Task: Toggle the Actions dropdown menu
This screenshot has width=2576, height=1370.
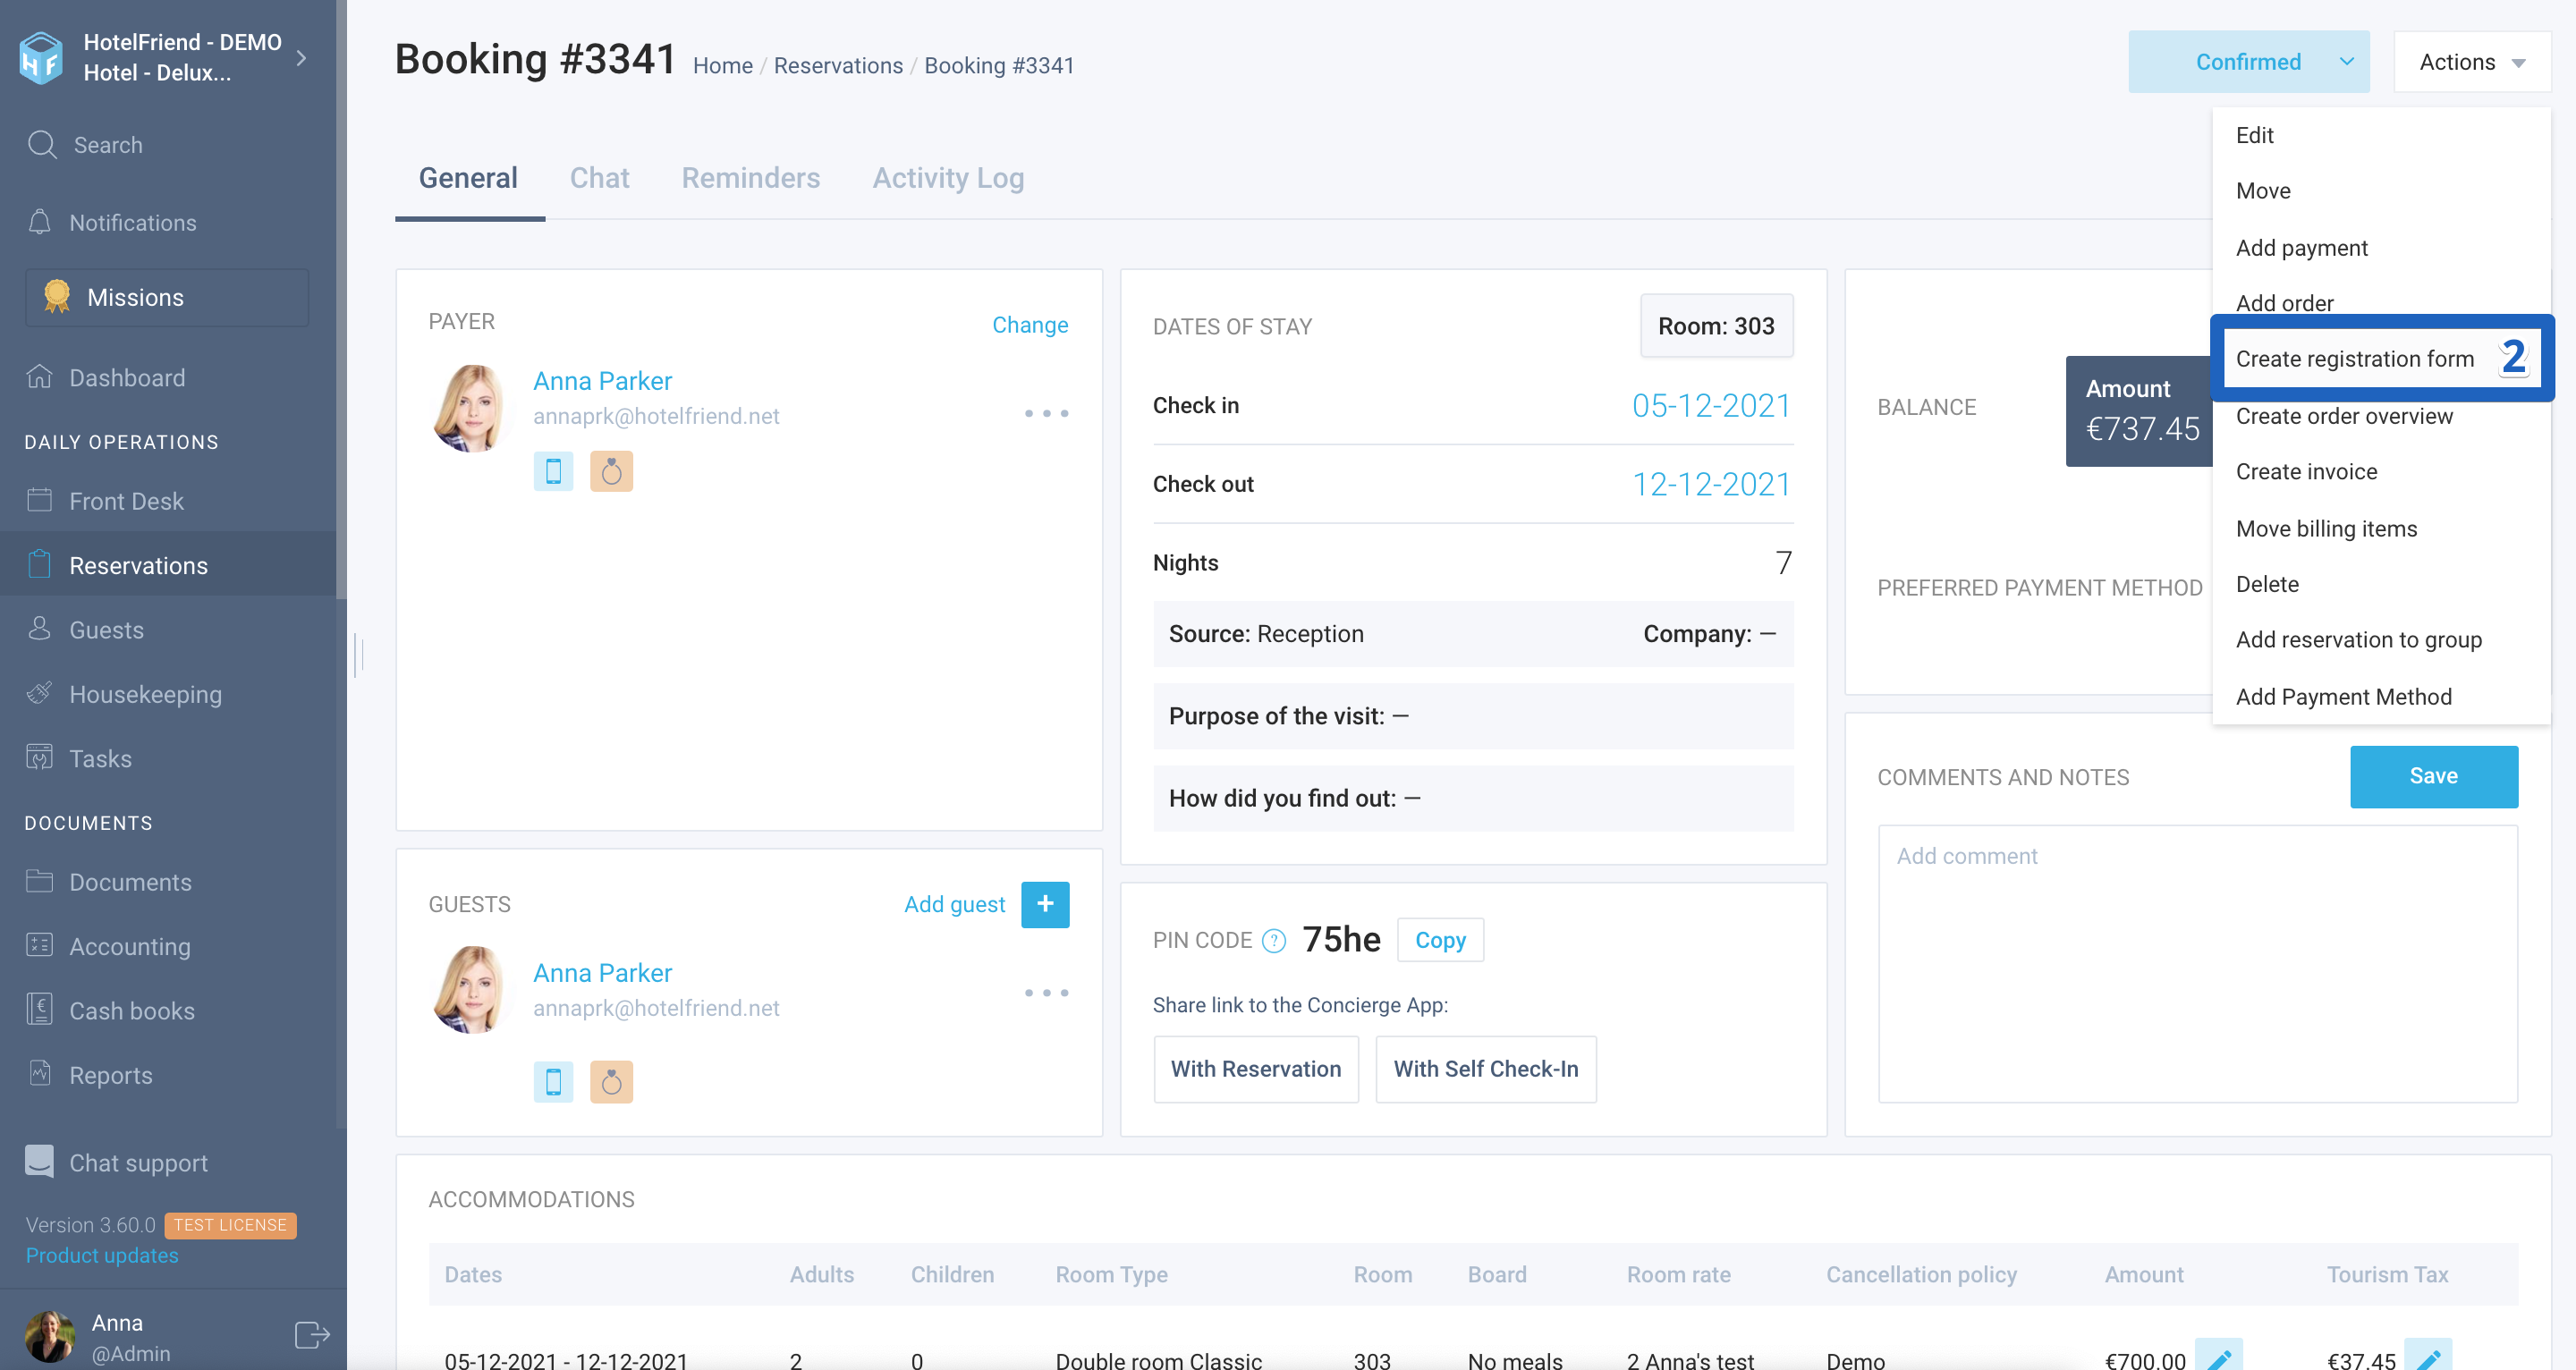Action: click(x=2472, y=62)
